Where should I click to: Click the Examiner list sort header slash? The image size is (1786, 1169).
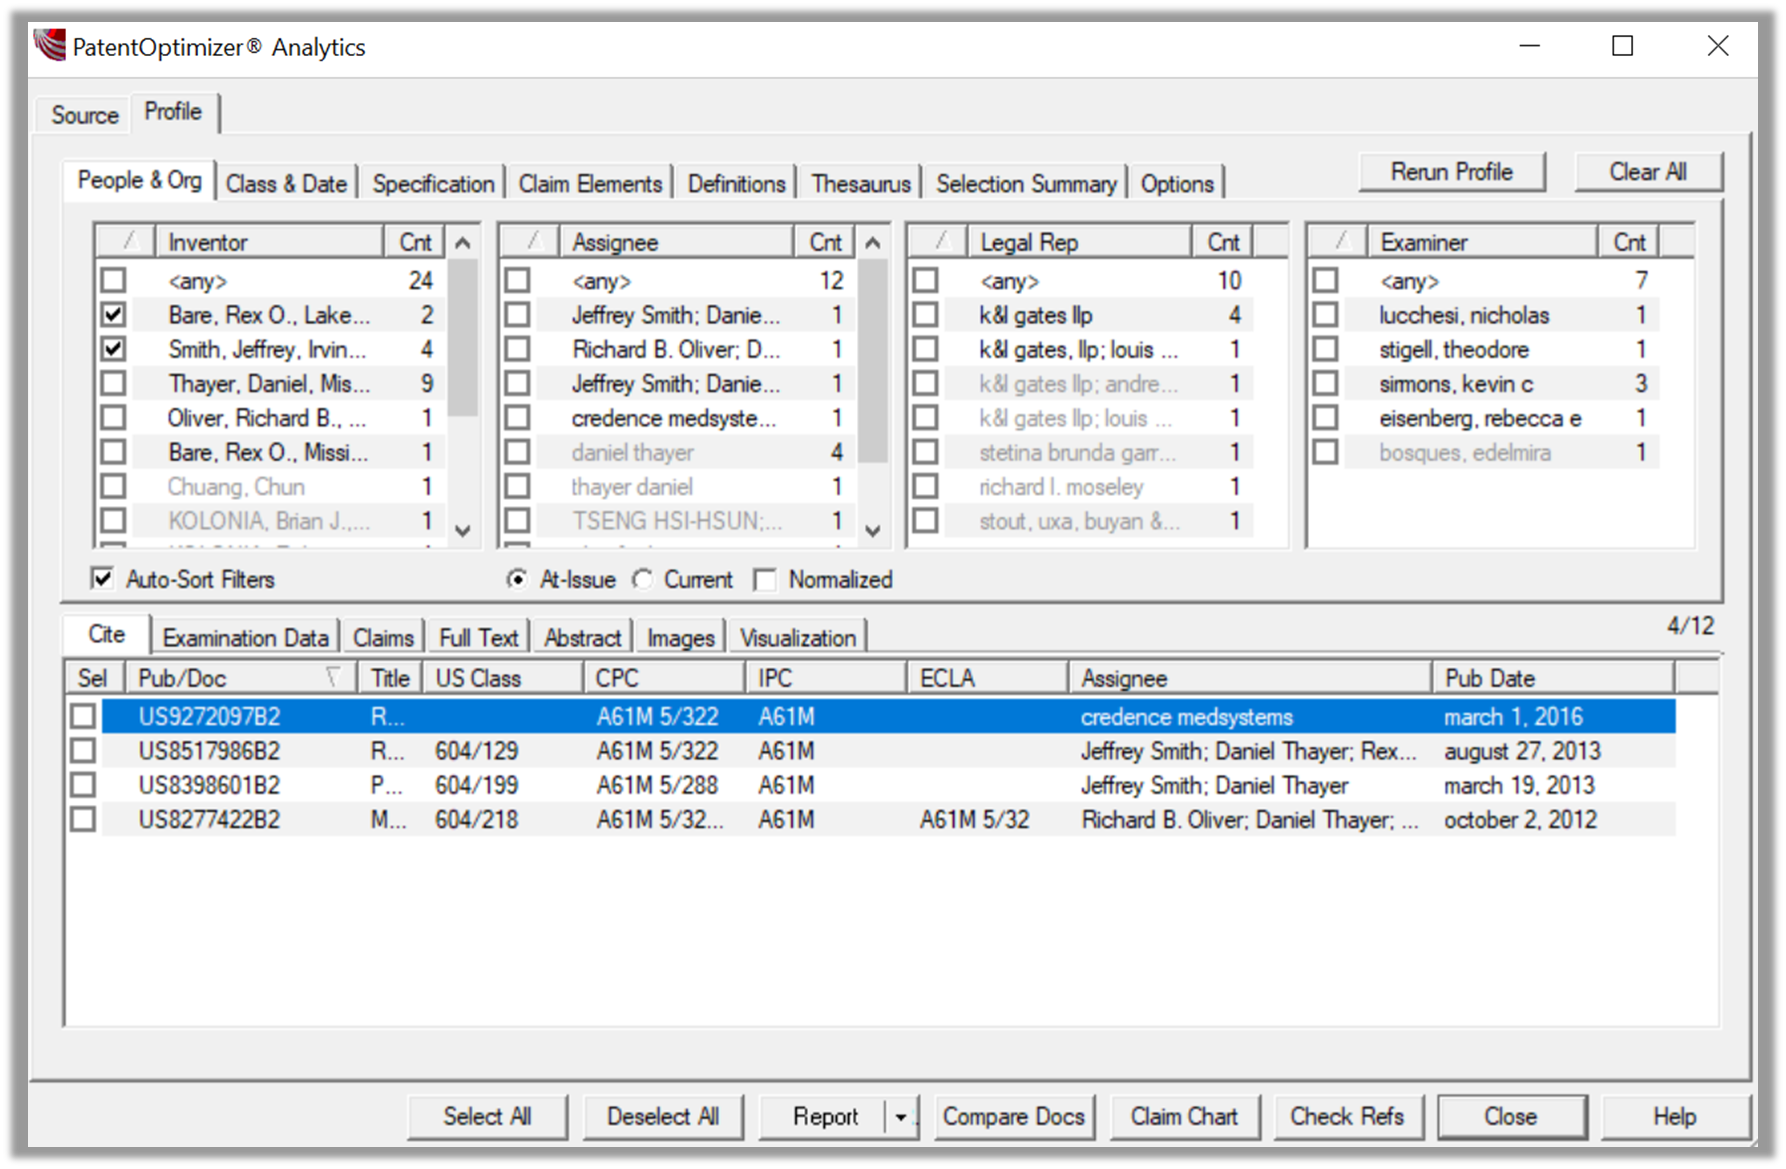point(1341,241)
